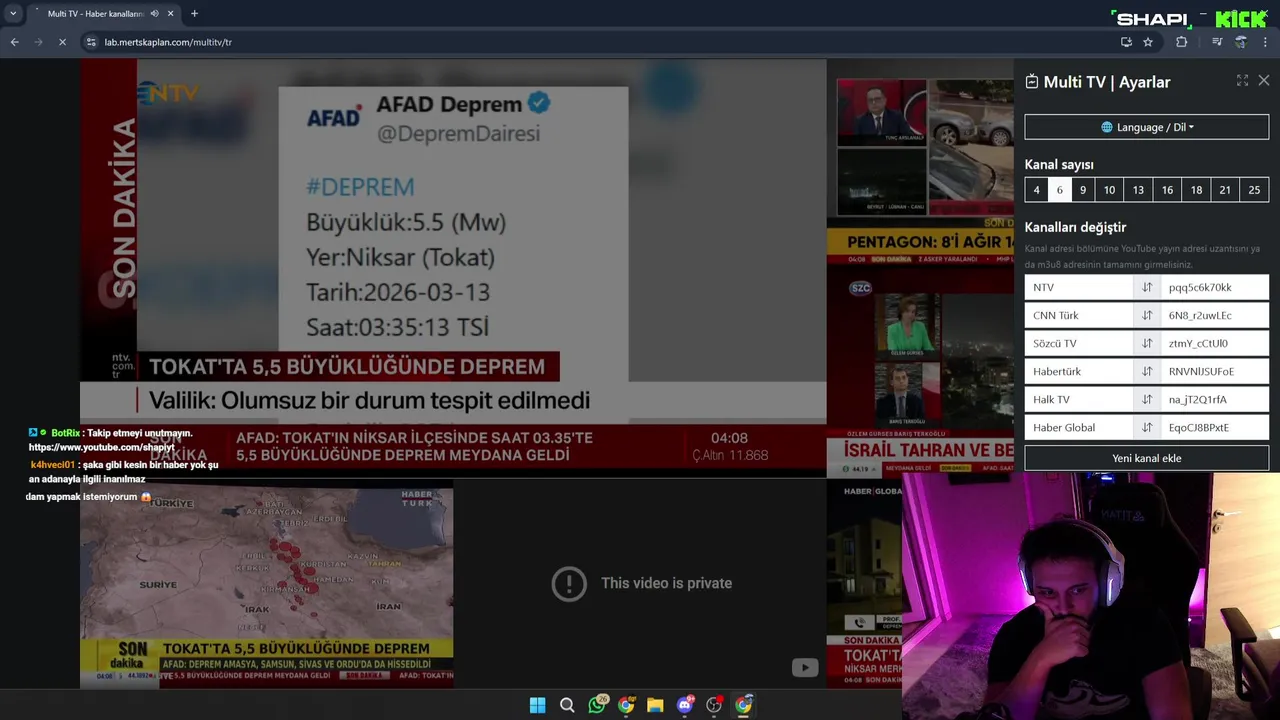1280x720 pixels.
Task: Open Windows taskbar search
Action: click(567, 705)
